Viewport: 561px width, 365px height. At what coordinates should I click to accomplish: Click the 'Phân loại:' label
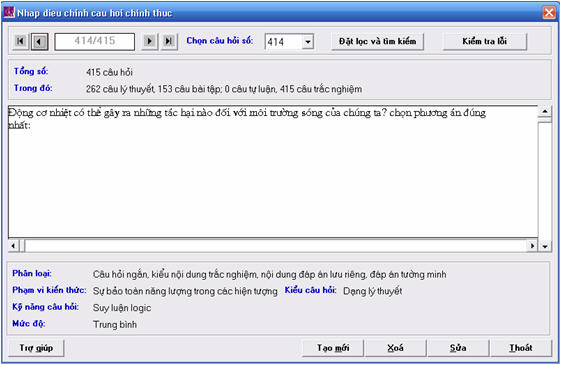pyautogui.click(x=32, y=273)
